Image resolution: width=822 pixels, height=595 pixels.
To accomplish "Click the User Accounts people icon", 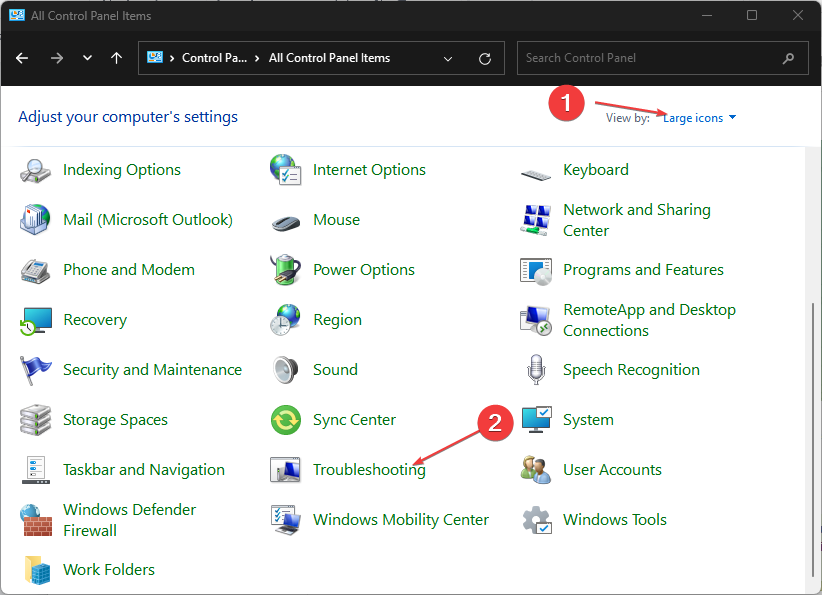I will [536, 470].
